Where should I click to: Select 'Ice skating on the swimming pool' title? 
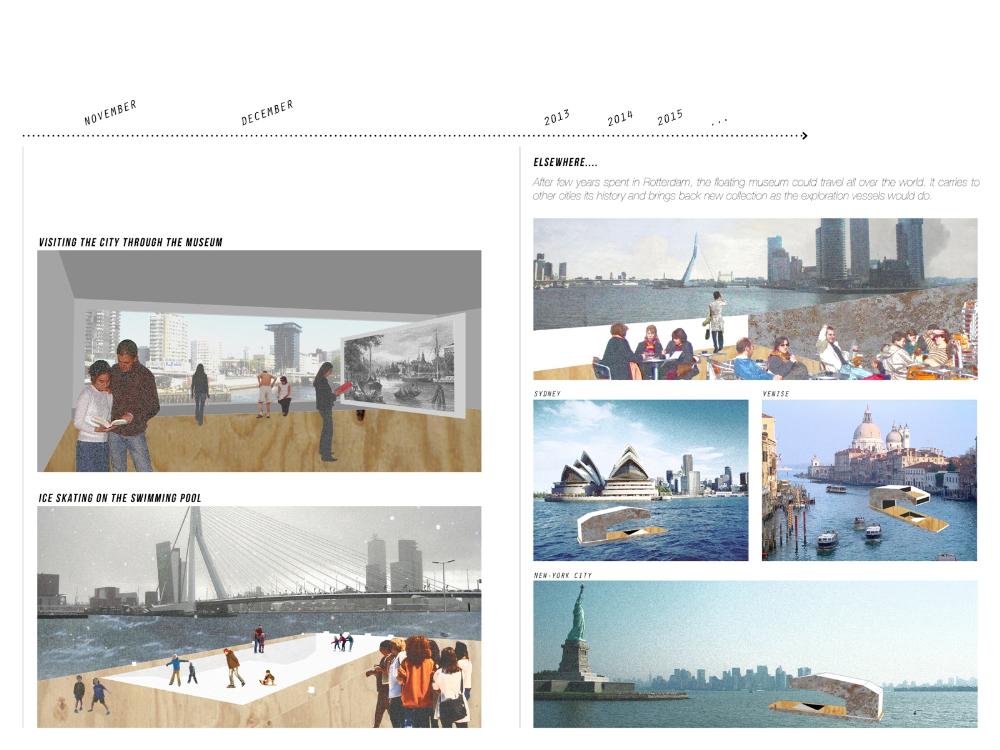120,497
